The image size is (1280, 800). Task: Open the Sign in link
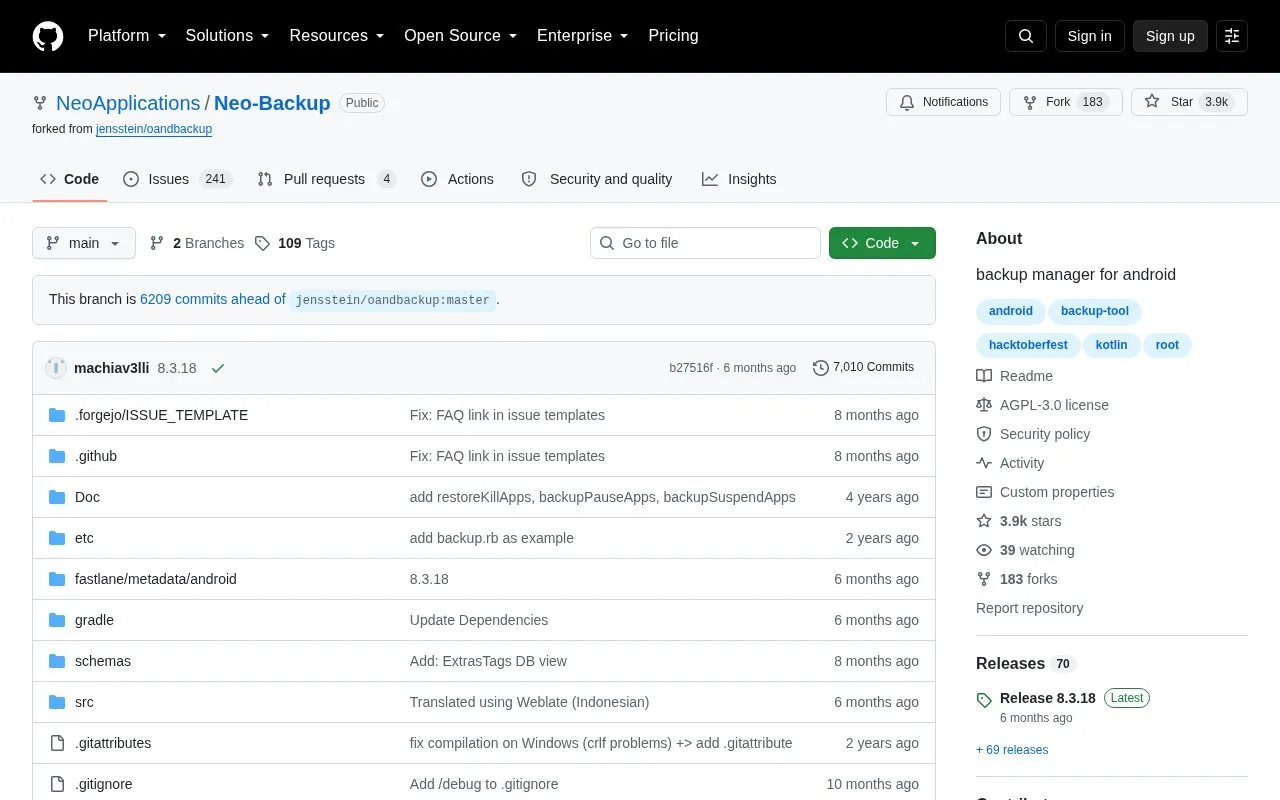pos(1089,36)
